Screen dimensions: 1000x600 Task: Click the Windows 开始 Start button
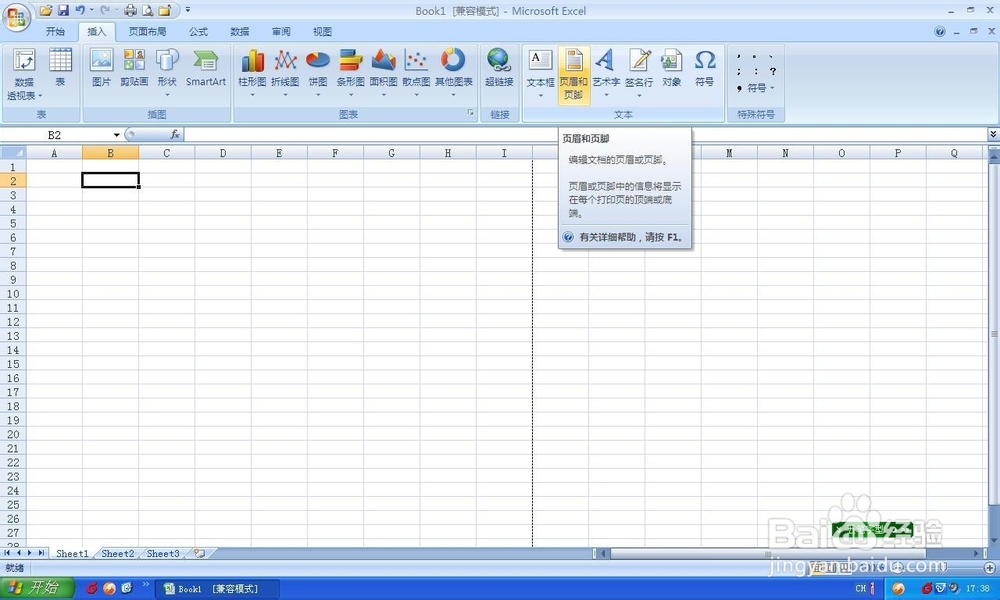point(37,587)
